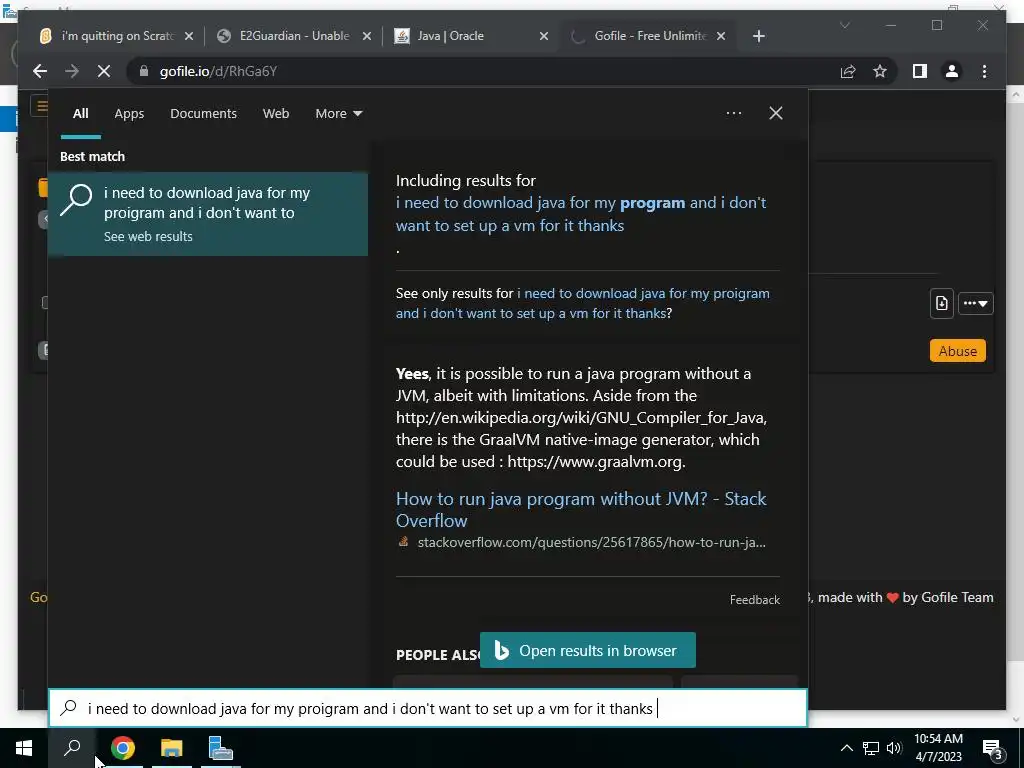
Task: Click corrected query link with "program"
Action: 581,214
